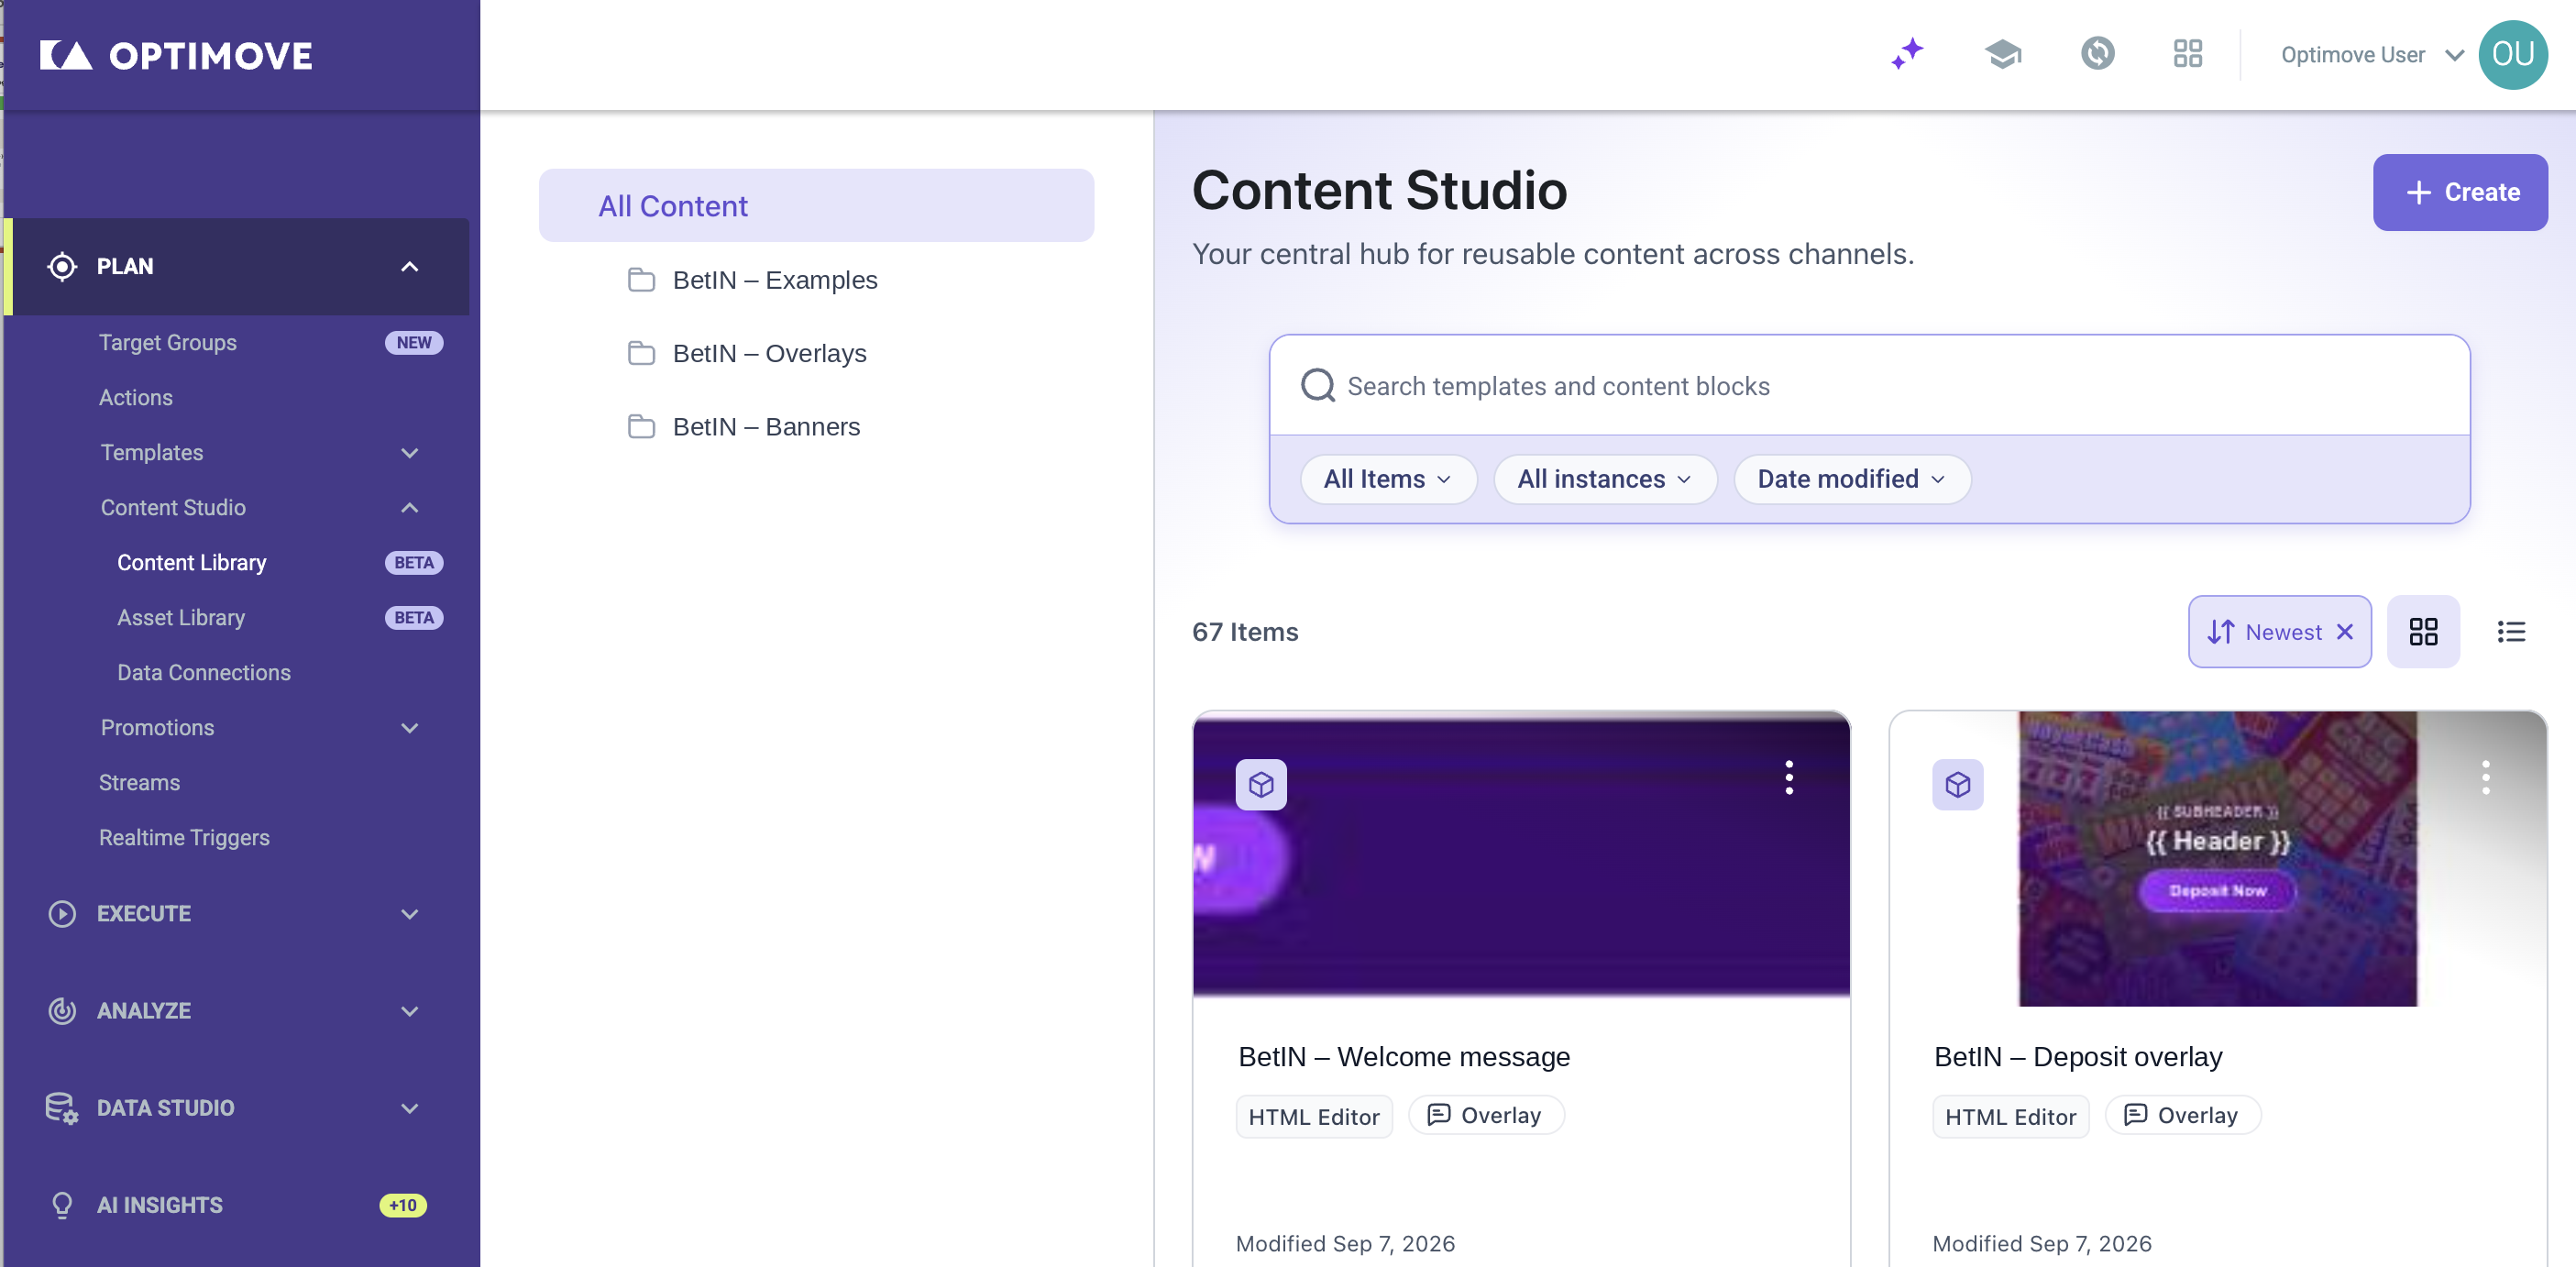
Task: Click the AI INSIGHTS lightbulb icon
Action: coord(62,1205)
